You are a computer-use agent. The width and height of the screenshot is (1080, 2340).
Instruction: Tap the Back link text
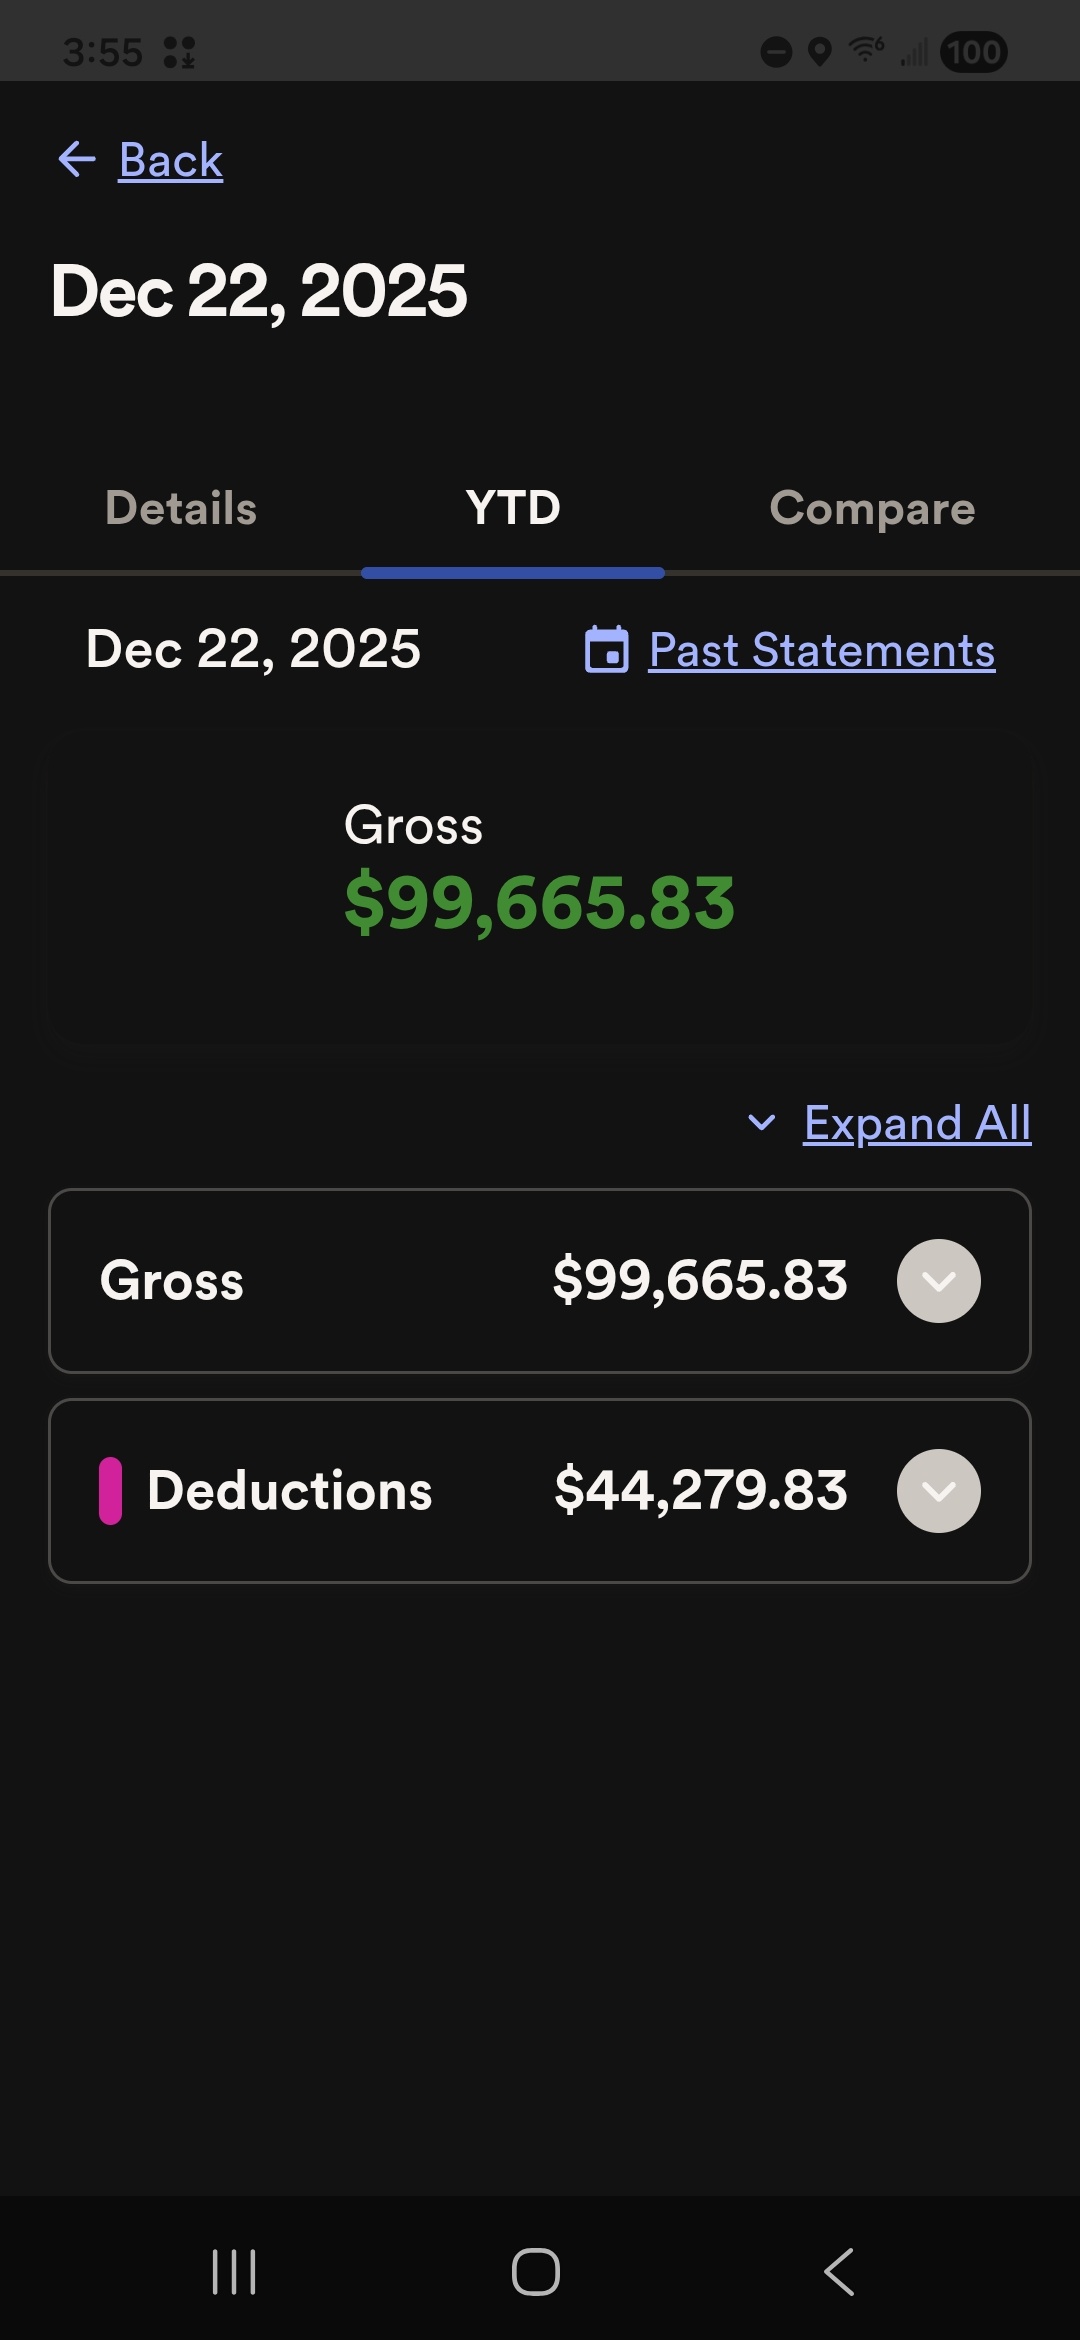point(171,160)
